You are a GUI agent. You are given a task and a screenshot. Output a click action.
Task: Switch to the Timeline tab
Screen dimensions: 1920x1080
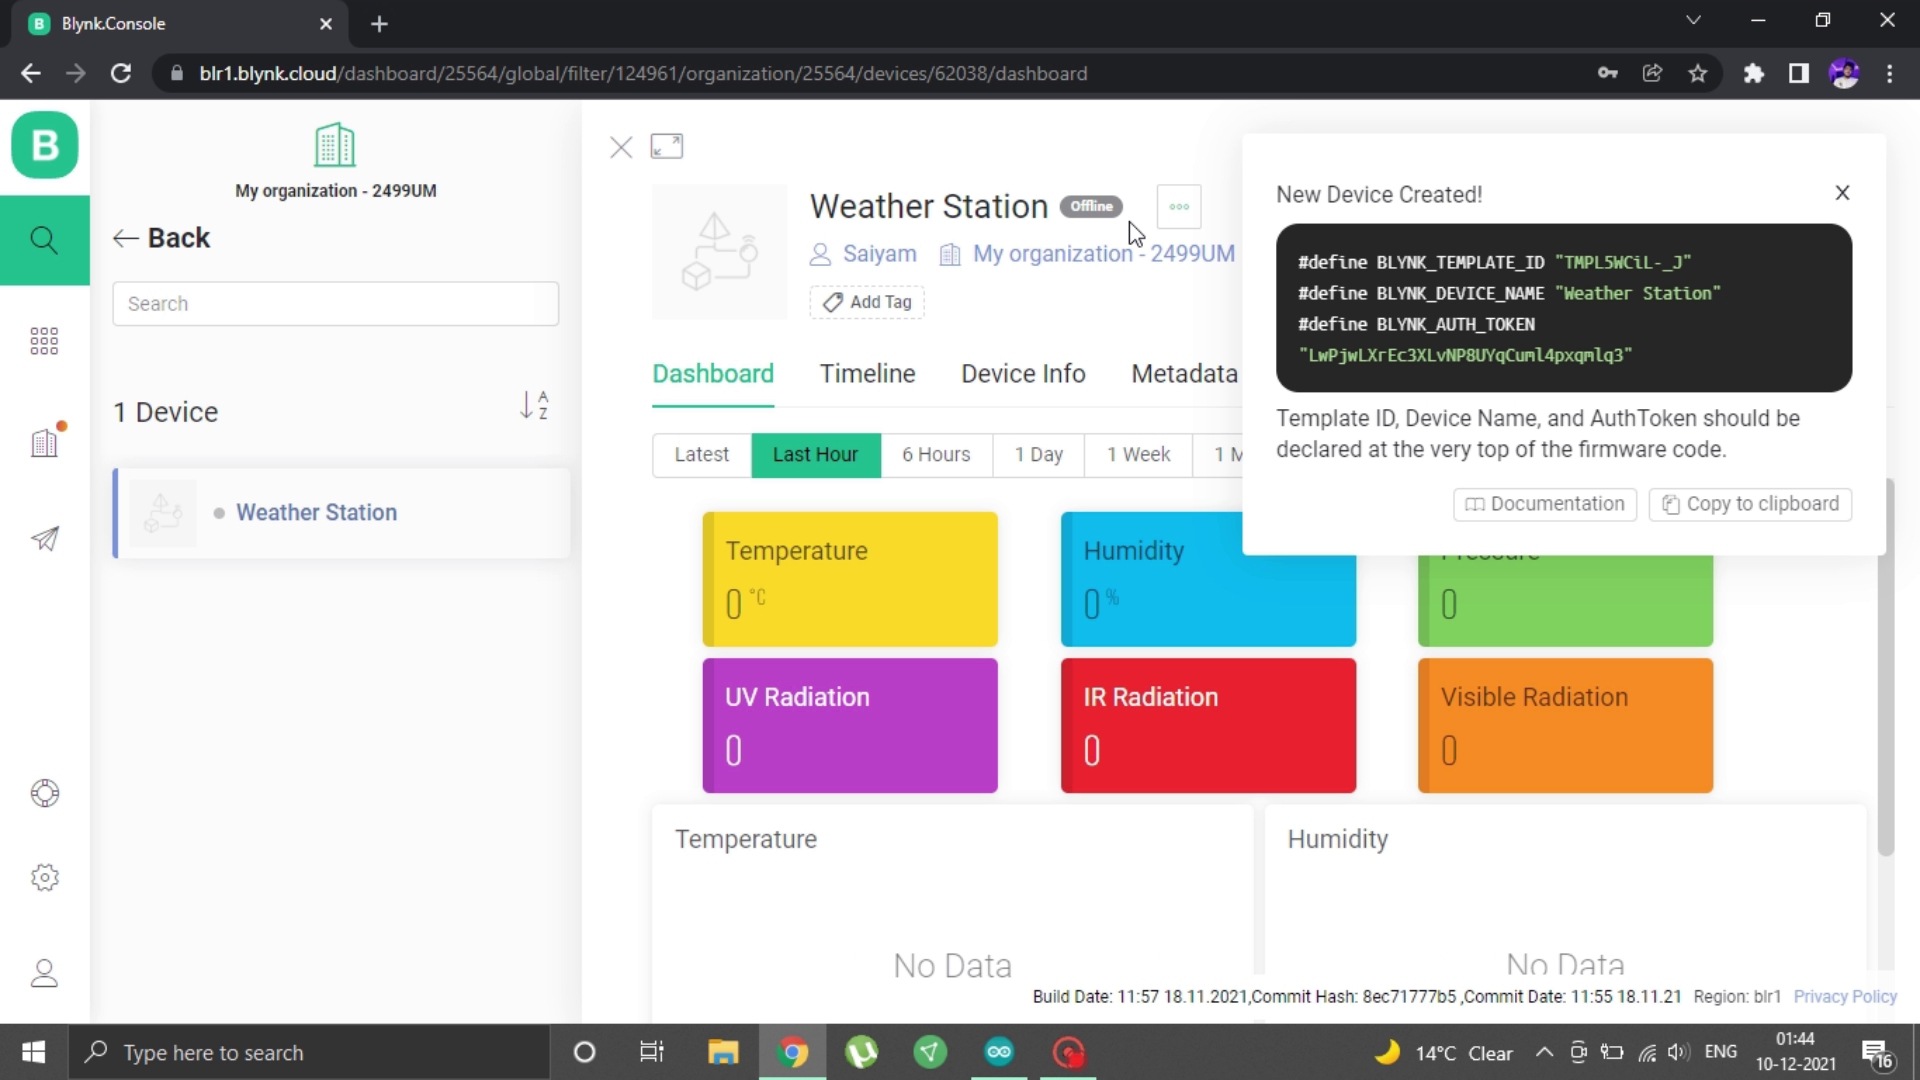tap(866, 373)
